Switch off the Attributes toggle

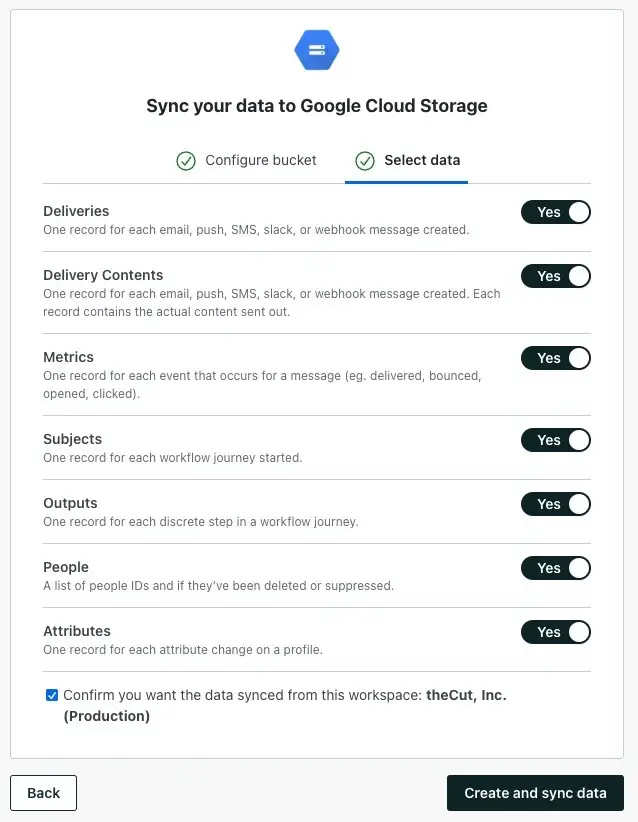coord(556,632)
